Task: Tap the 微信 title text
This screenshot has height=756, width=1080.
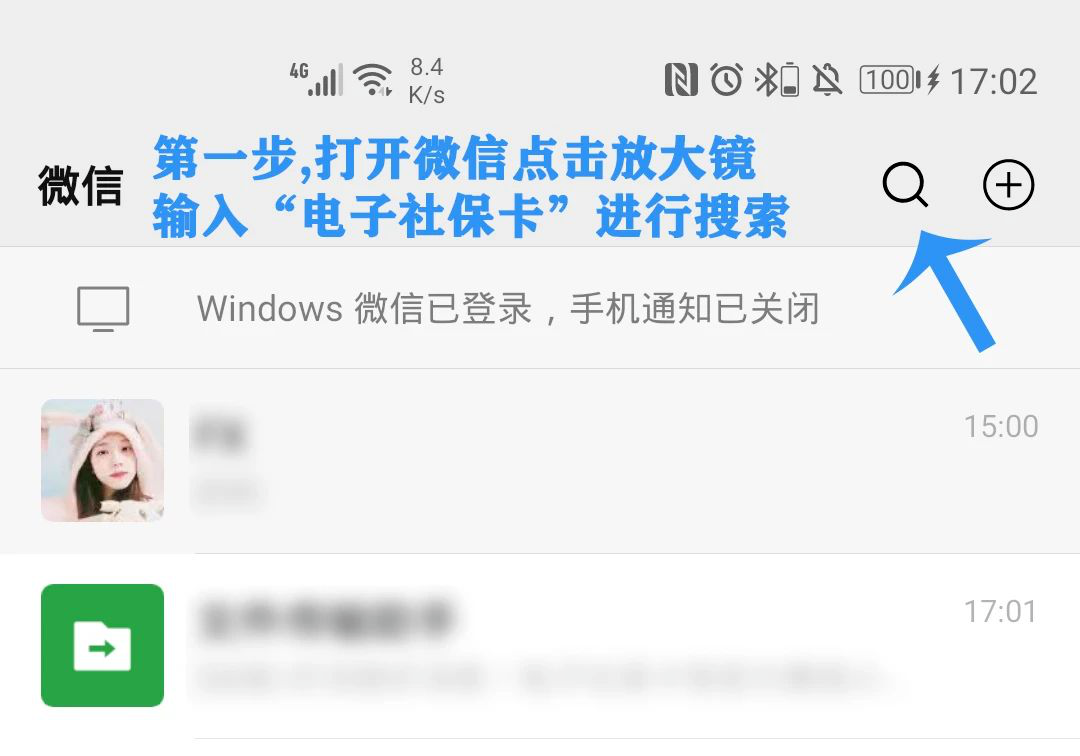Action: point(81,186)
